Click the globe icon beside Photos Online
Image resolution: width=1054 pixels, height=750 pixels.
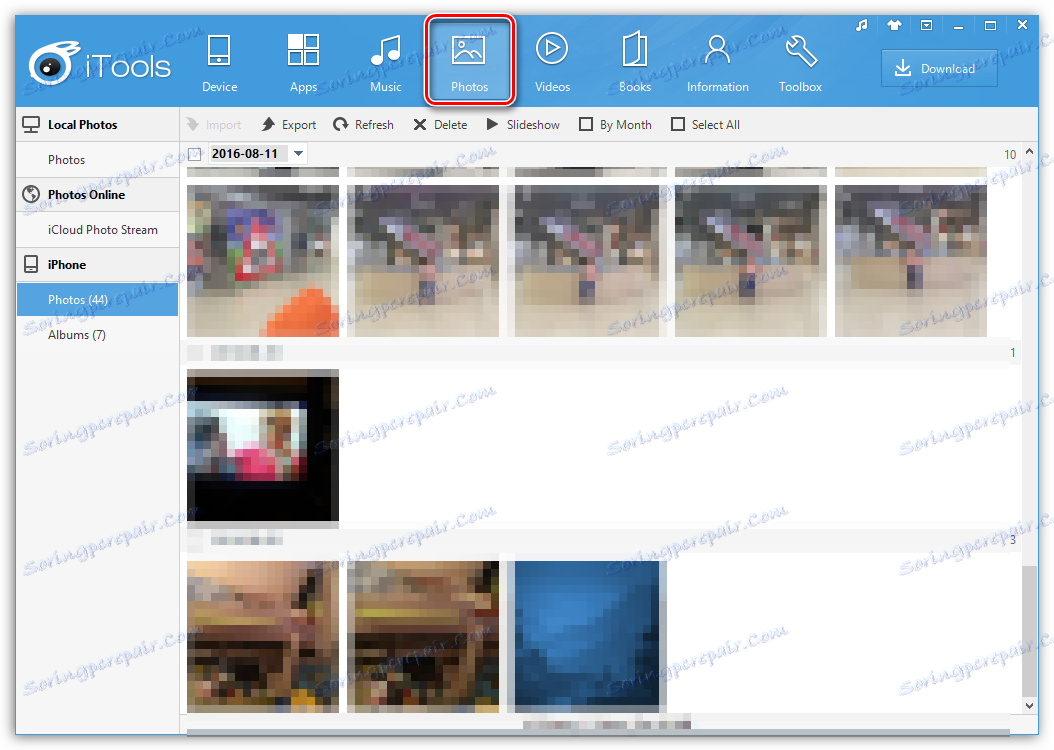tap(31, 194)
